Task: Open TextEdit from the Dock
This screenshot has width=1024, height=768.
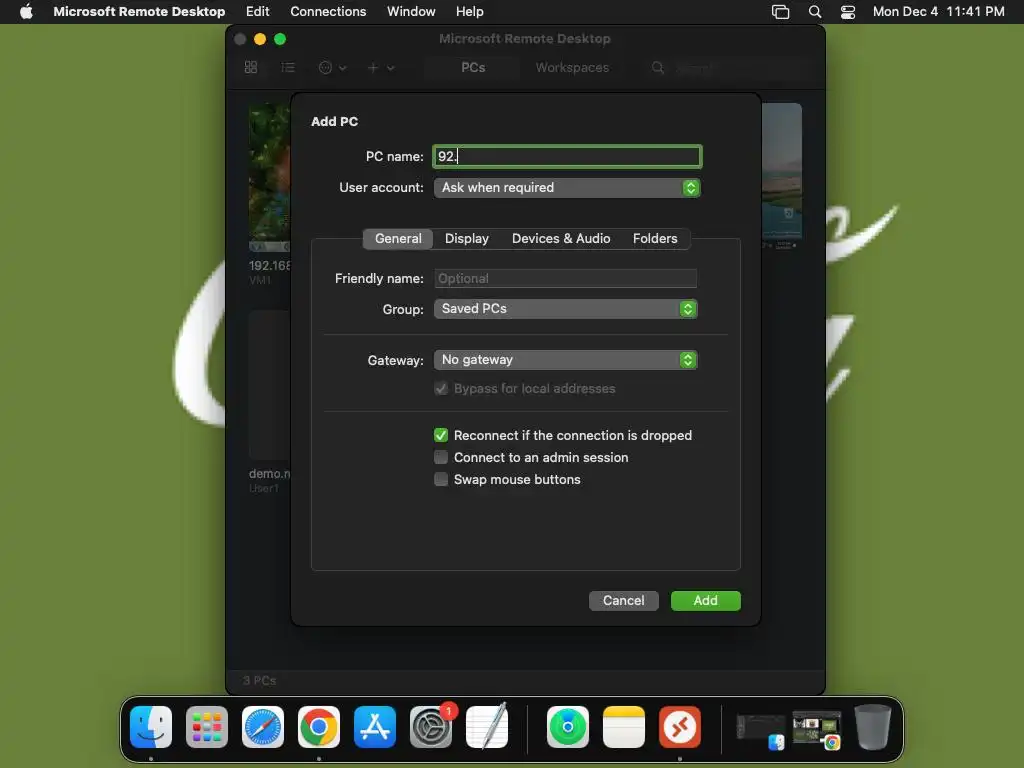Action: (x=487, y=726)
